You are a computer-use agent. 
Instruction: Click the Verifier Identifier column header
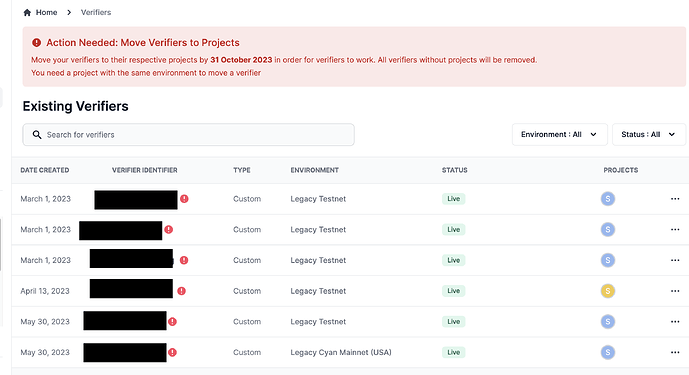pos(145,170)
